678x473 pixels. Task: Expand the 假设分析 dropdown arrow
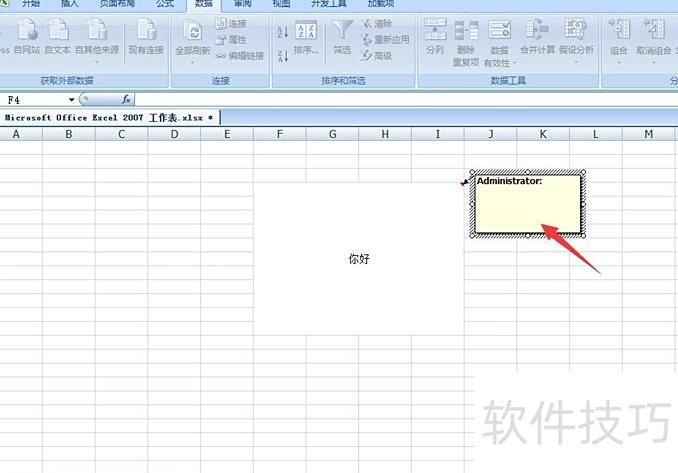[576, 62]
